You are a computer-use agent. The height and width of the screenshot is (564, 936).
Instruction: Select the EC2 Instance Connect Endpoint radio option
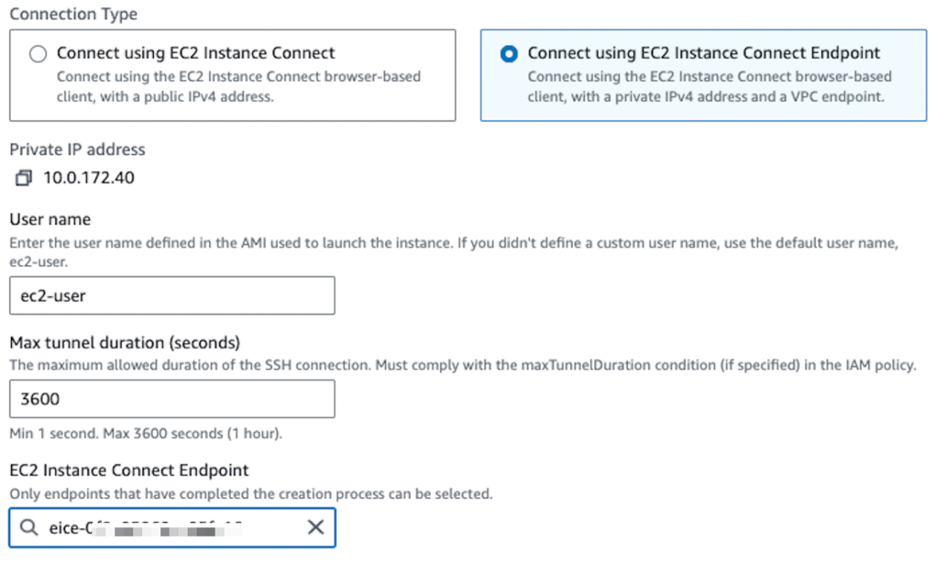[509, 54]
